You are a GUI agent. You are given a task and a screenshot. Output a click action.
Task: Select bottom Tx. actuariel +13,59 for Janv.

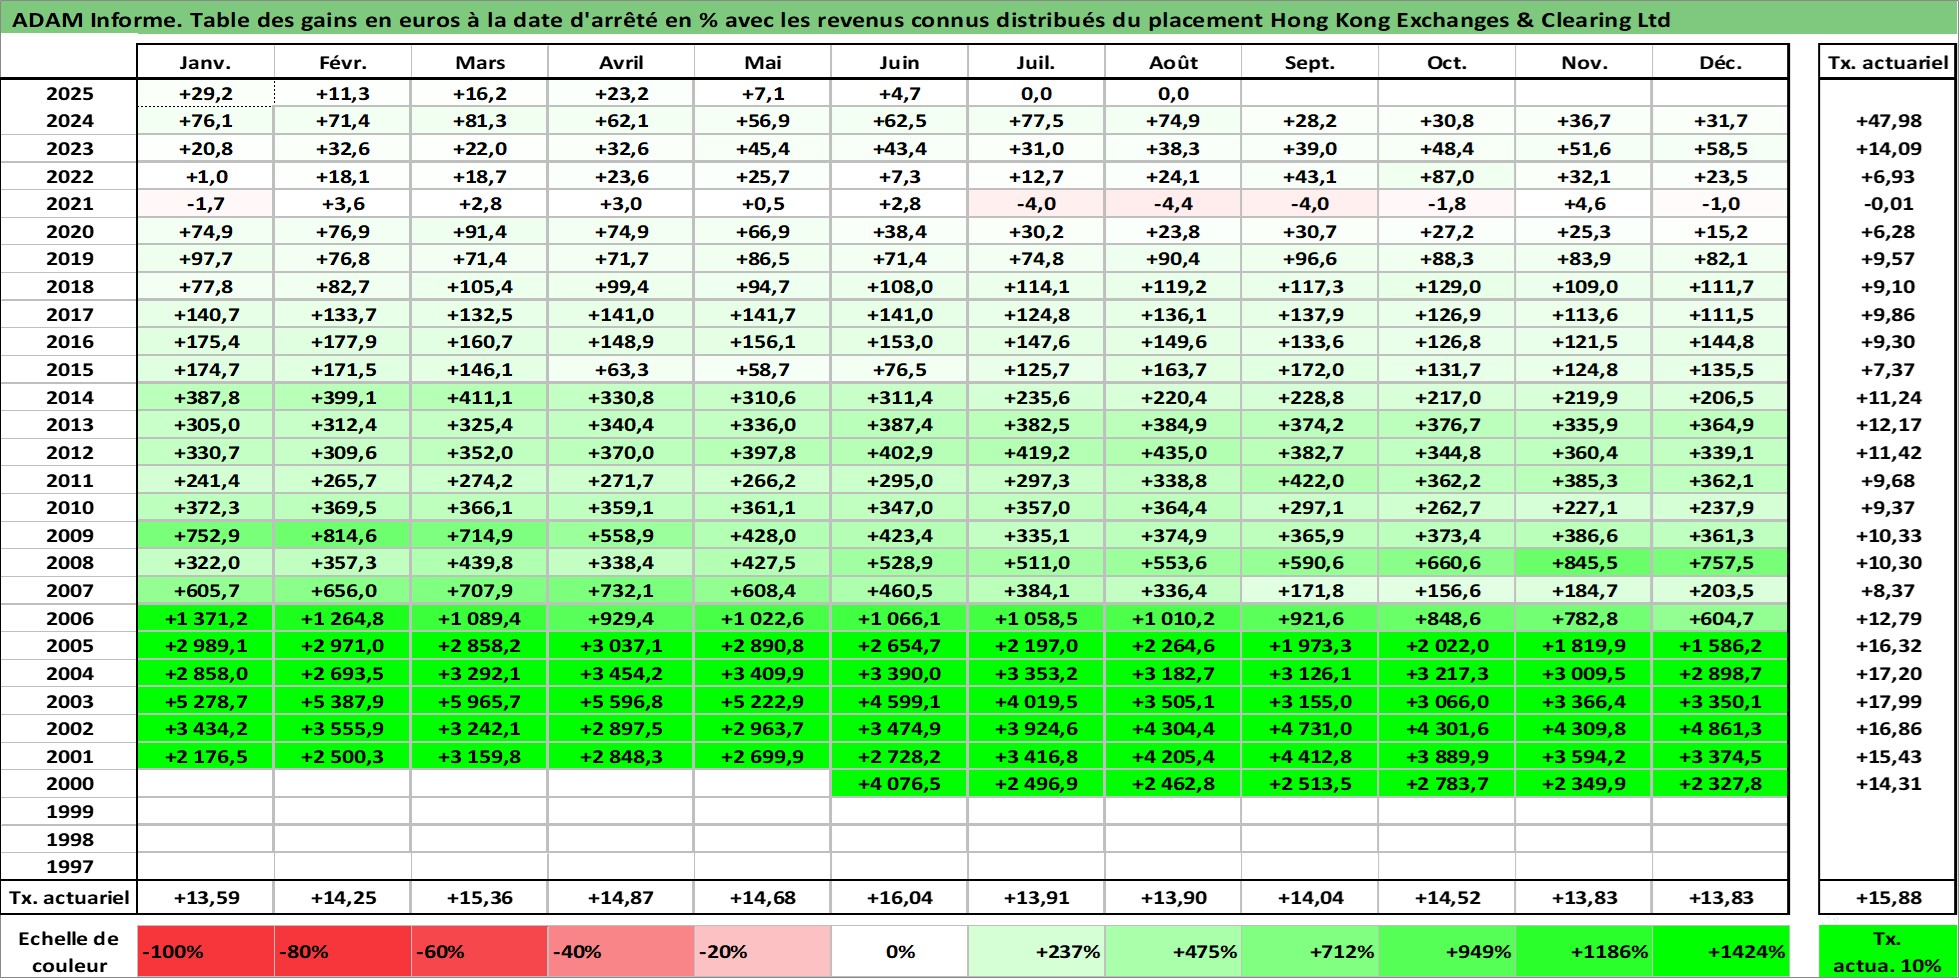pyautogui.click(x=205, y=898)
